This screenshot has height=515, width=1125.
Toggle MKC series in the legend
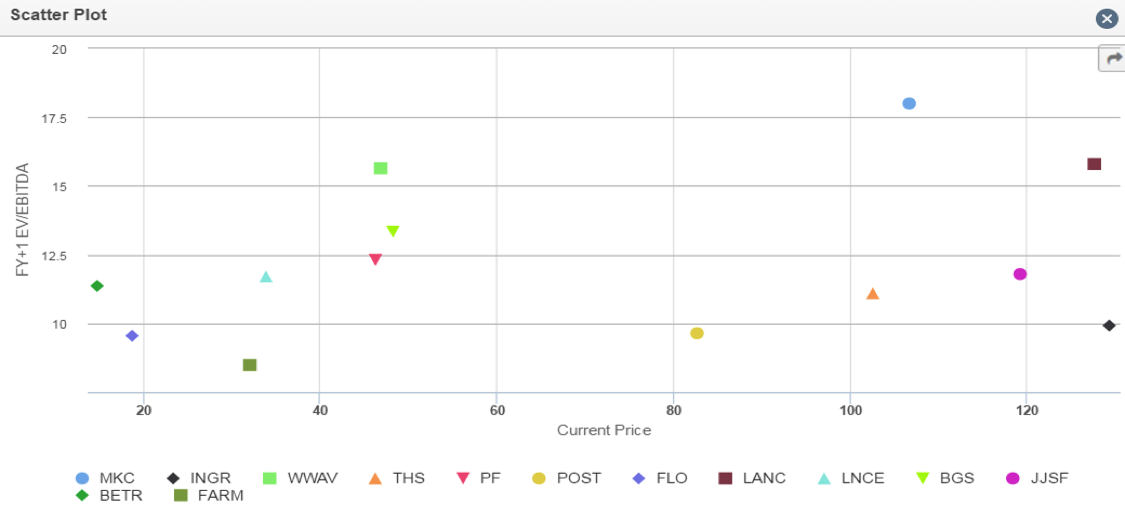coord(105,478)
